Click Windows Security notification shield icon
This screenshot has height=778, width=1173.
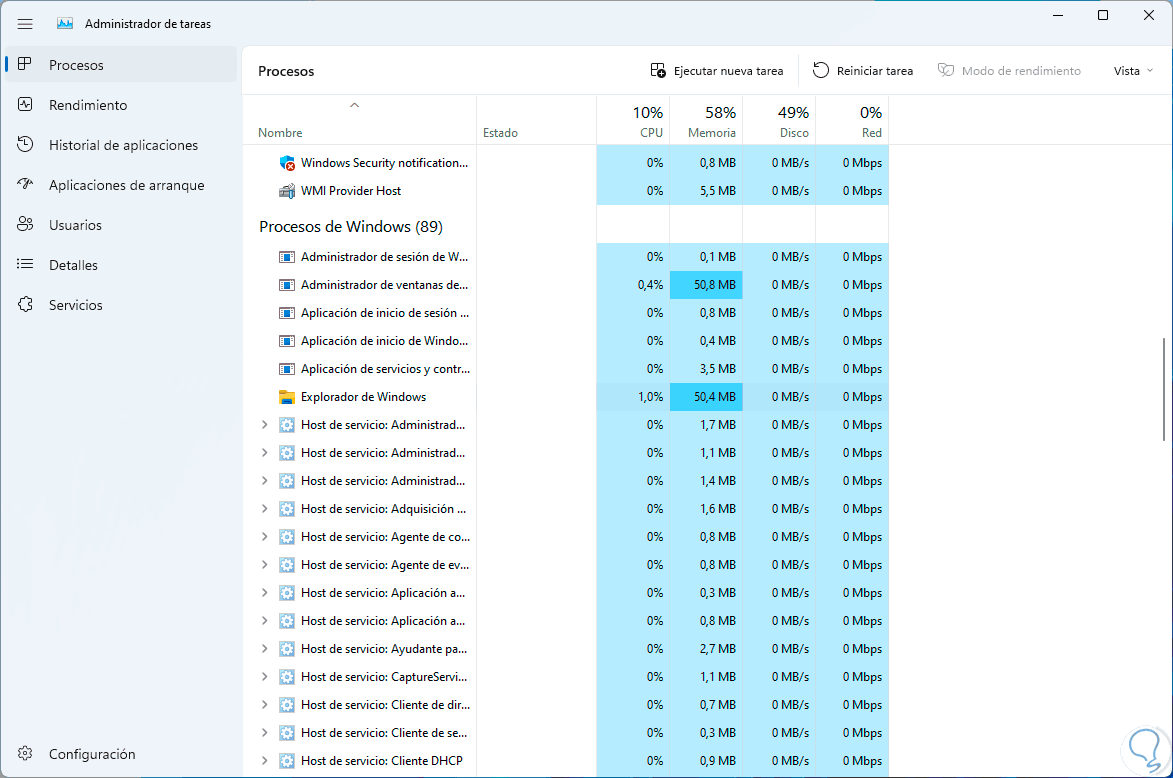[x=287, y=163]
